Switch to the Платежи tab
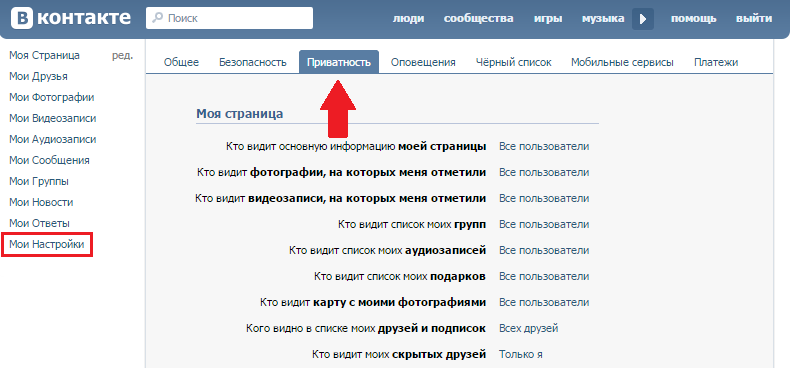The image size is (791, 368). pos(716,62)
